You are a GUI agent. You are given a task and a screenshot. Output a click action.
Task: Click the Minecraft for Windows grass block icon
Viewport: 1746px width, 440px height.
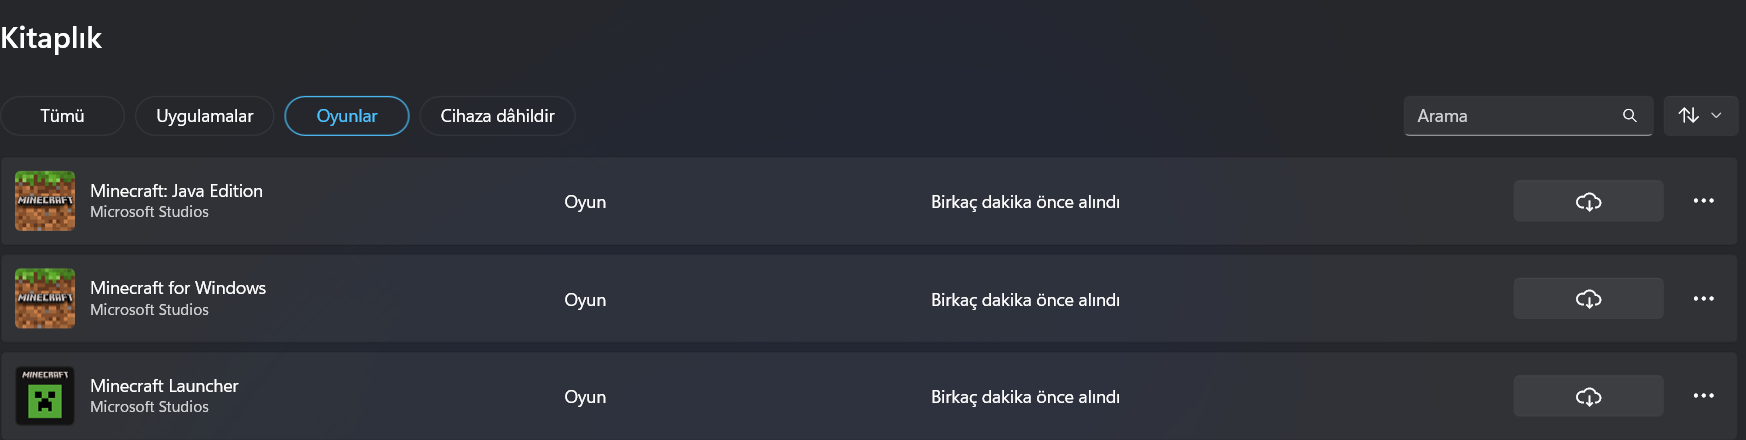tap(45, 298)
